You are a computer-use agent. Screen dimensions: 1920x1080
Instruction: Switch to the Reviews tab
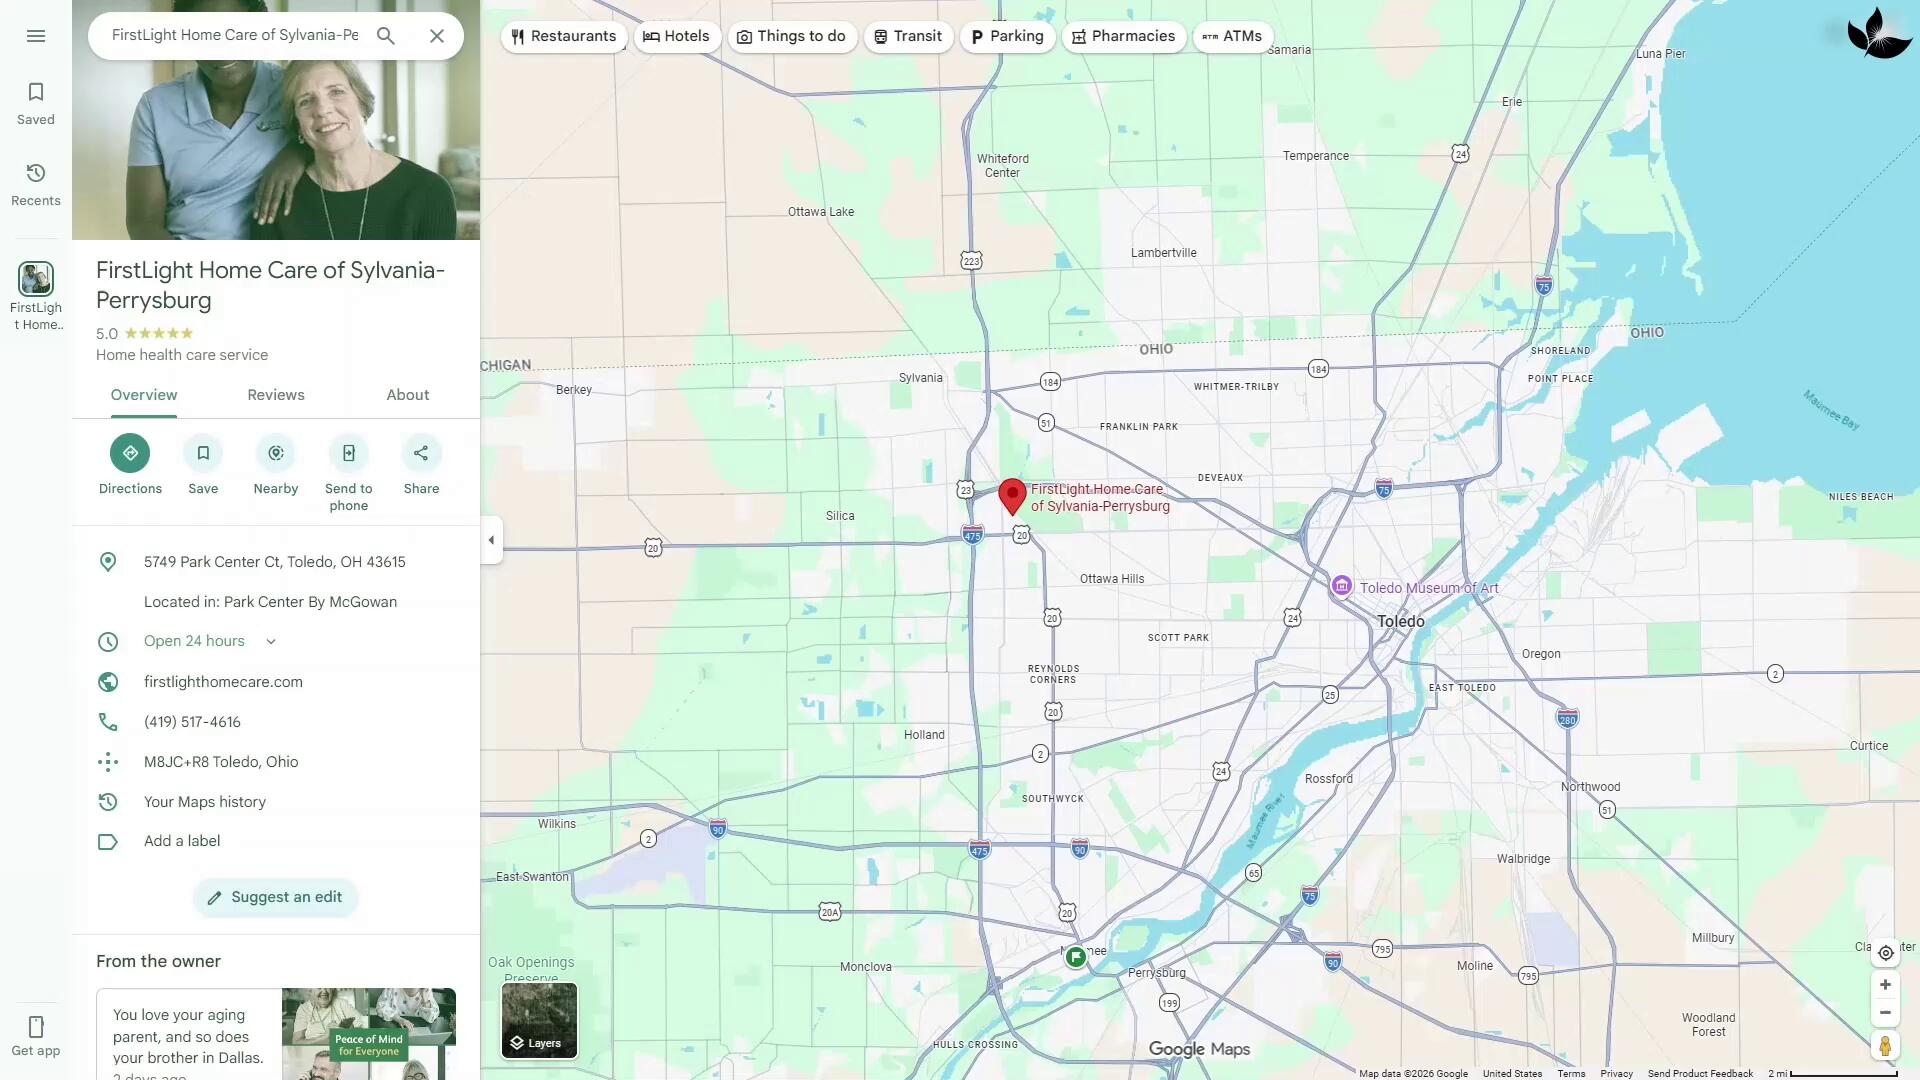[x=276, y=395]
